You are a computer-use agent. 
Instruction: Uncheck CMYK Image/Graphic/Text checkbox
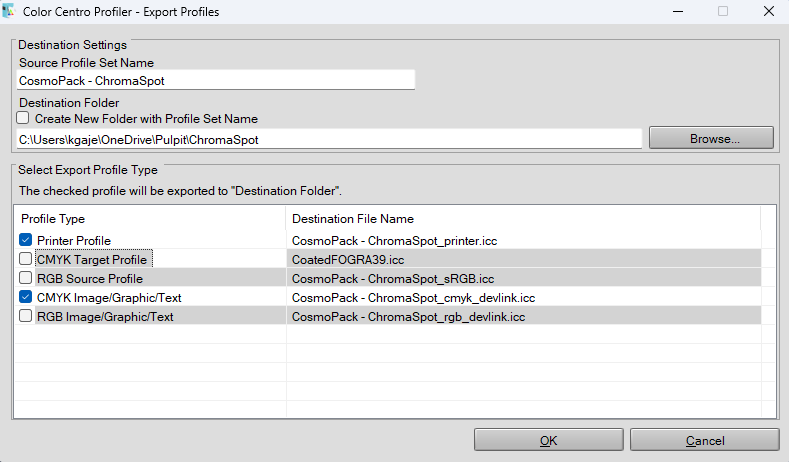[x=25, y=297]
